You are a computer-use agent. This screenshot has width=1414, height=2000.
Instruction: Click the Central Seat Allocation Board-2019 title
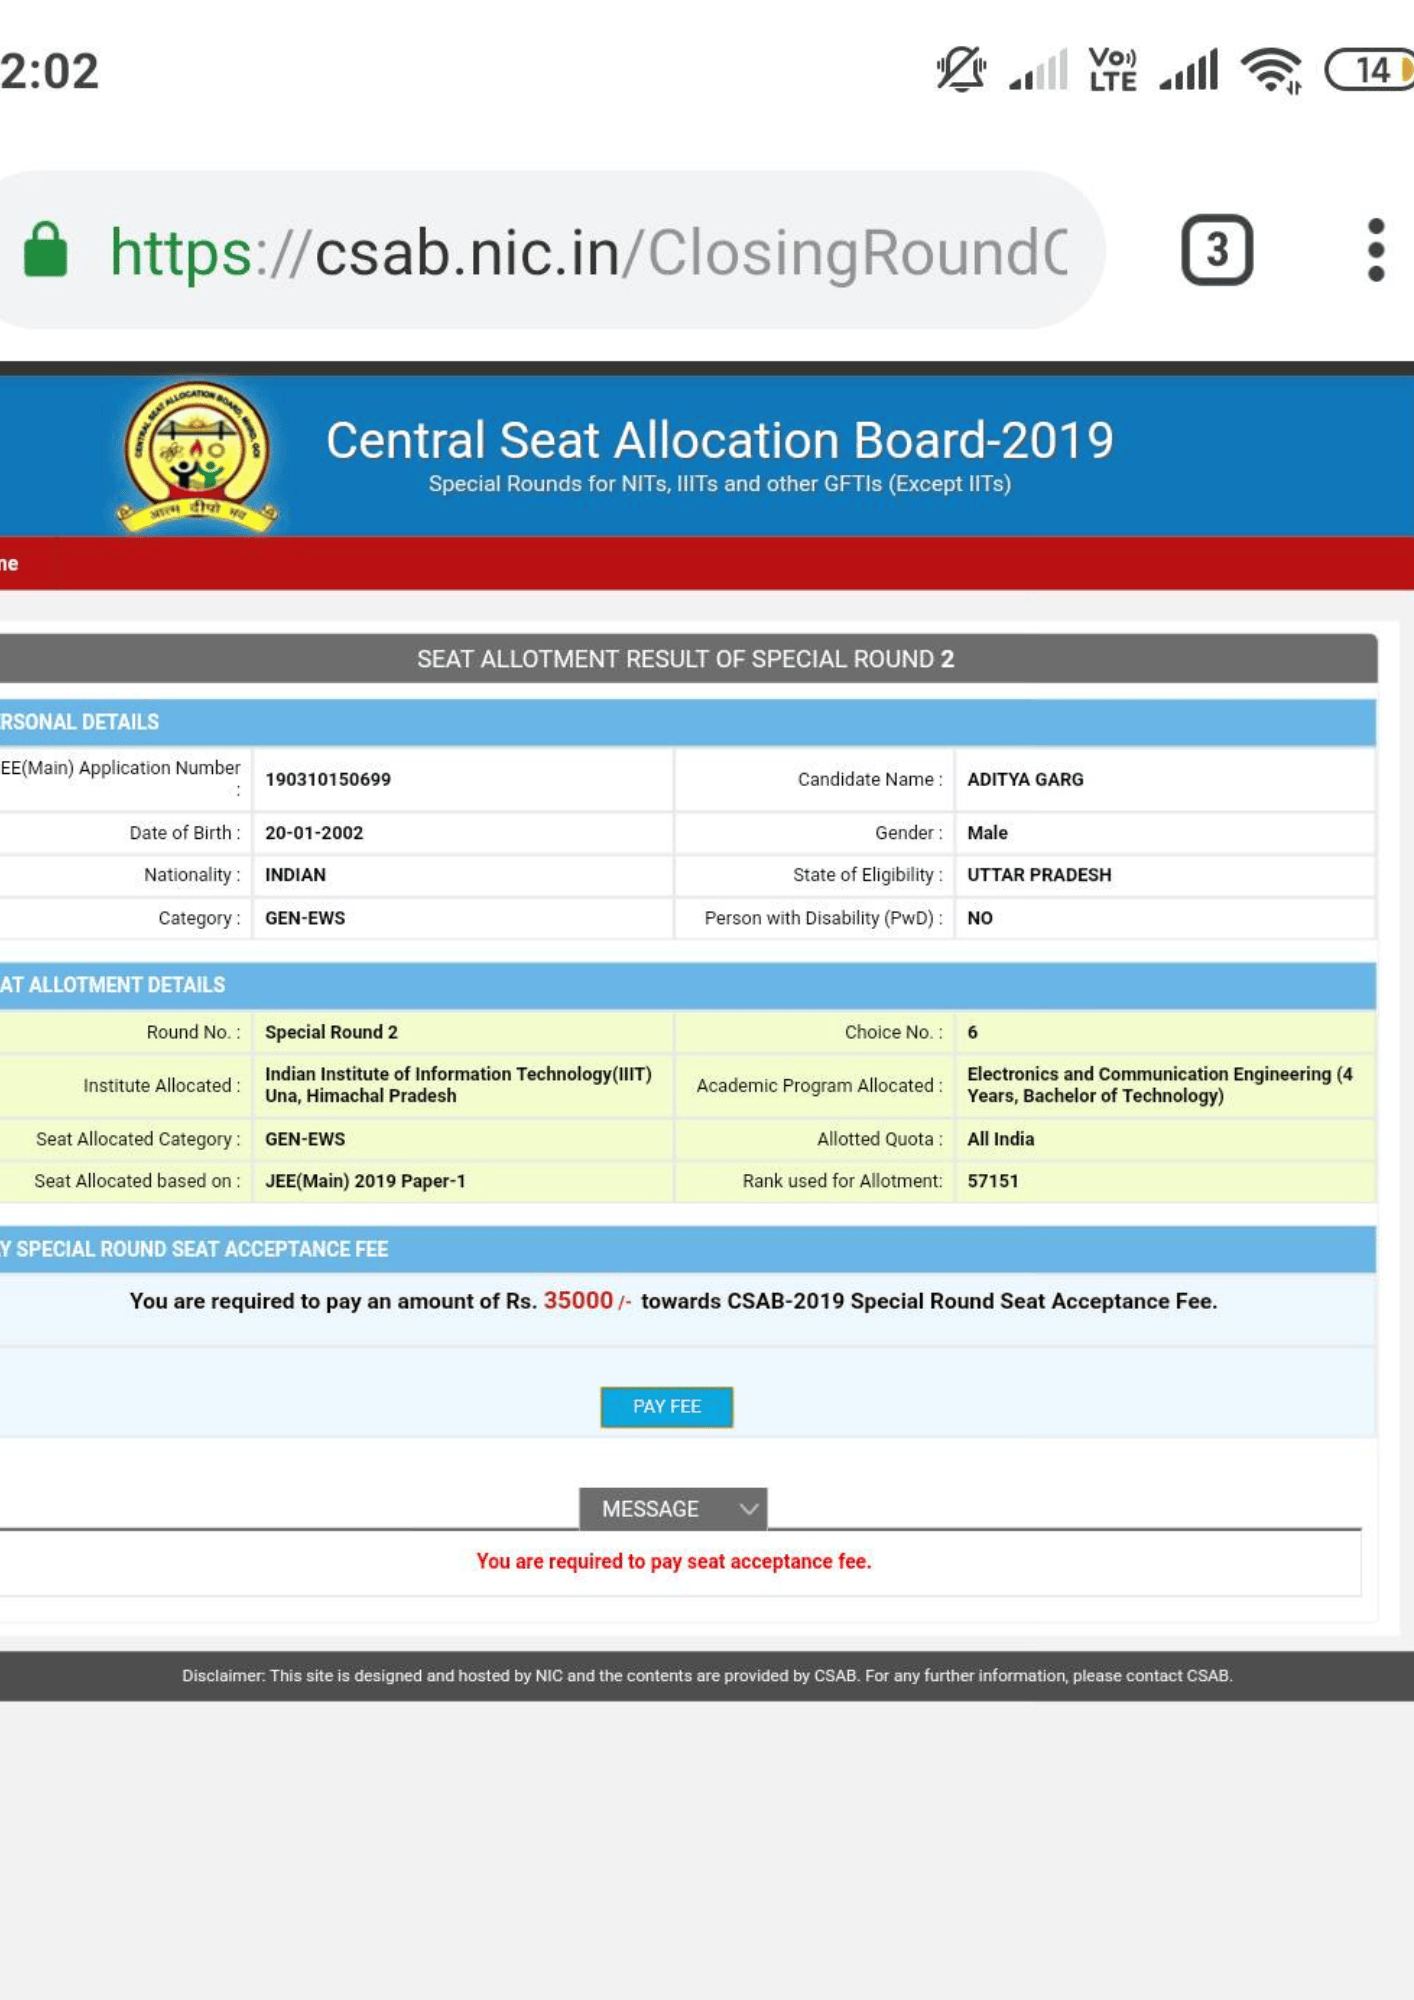719,440
